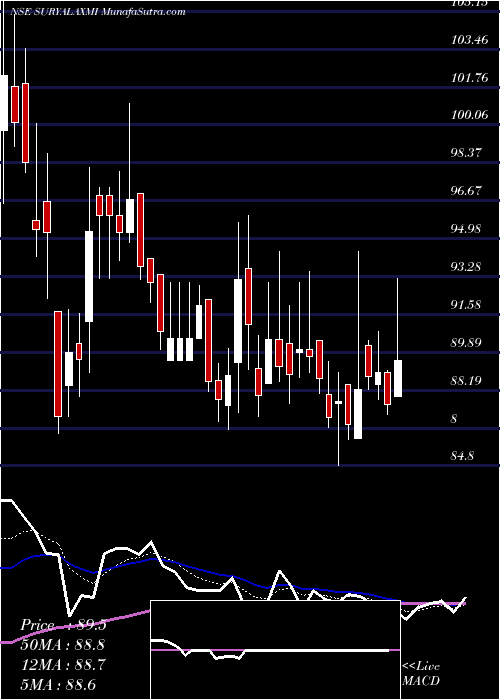This screenshot has width=500, height=700.
Task: Click the 5MA : 88.6 readout
Action: coord(58,685)
